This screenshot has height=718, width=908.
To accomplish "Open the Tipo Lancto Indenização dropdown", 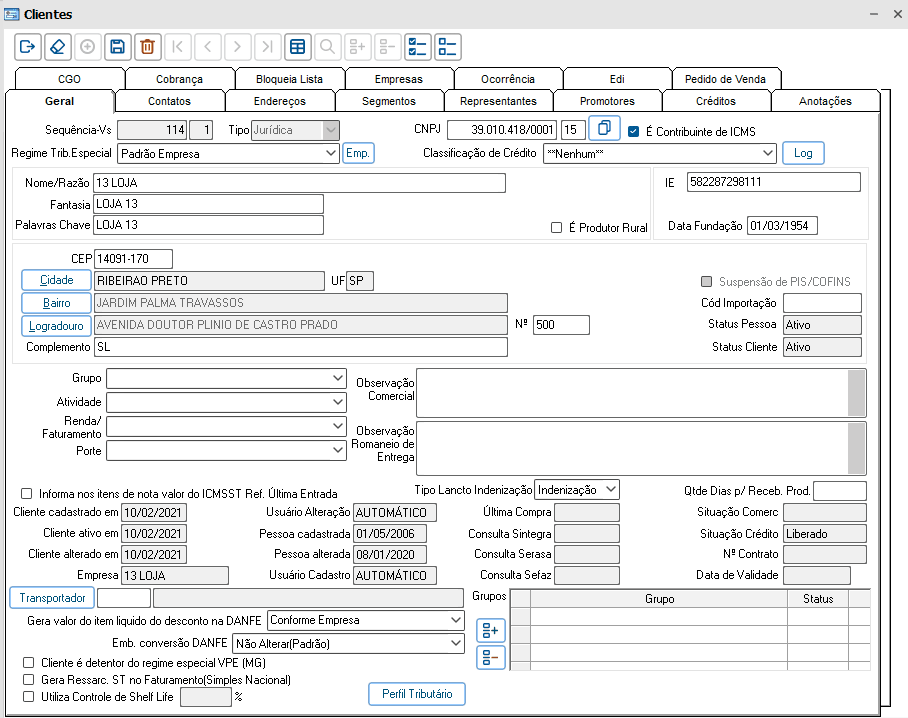I will (x=610, y=490).
